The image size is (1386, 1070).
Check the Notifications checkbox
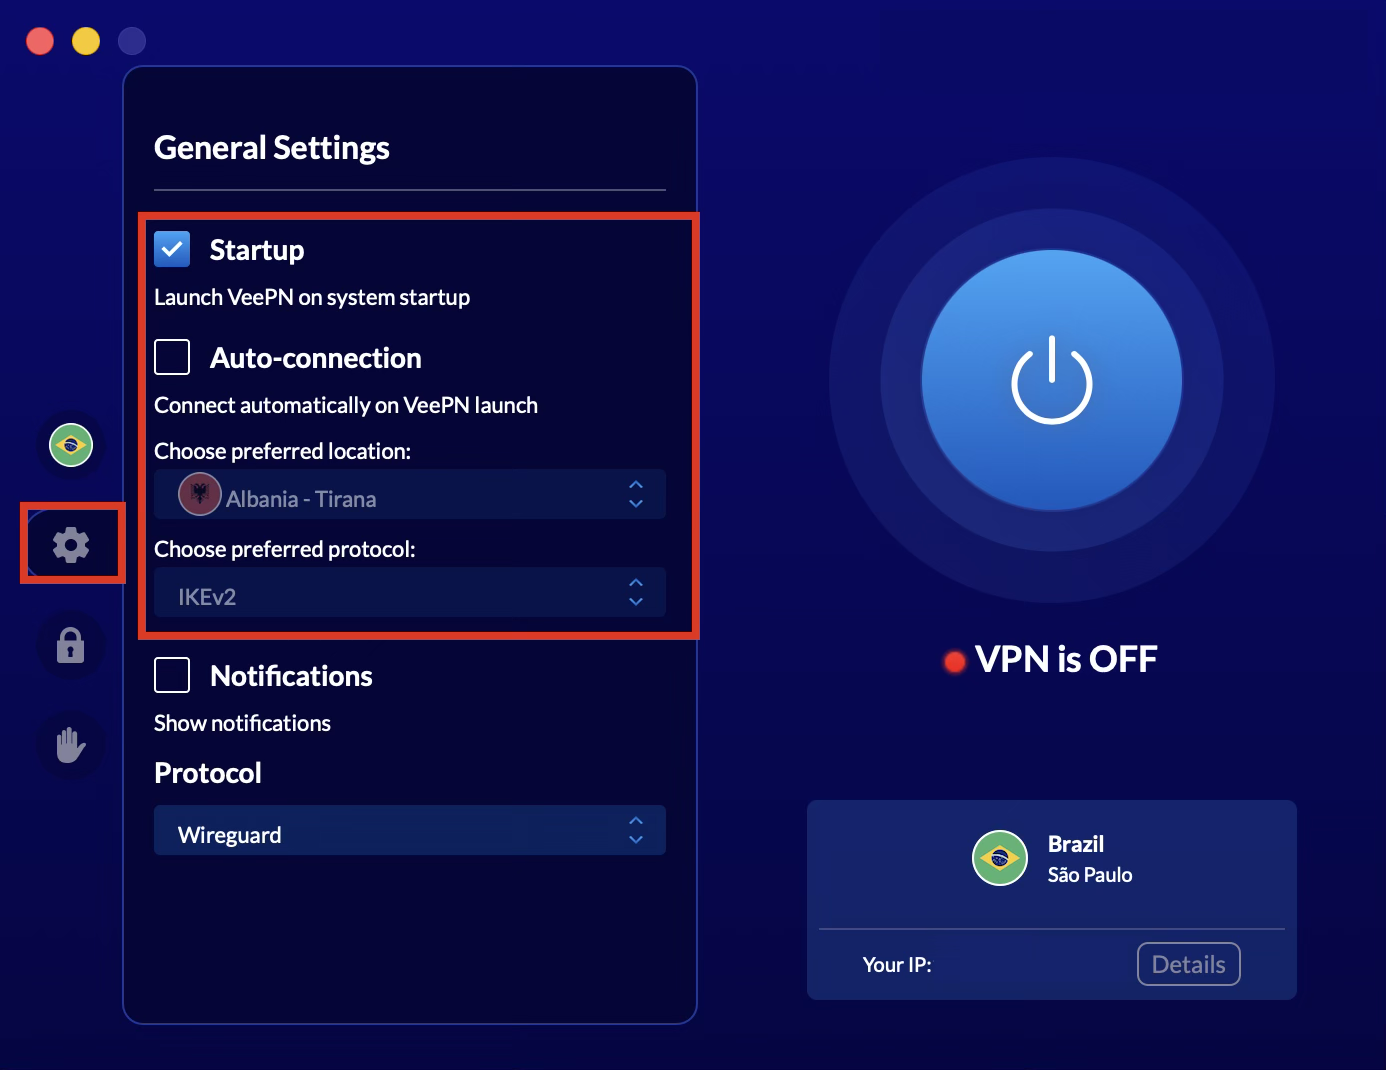(171, 675)
